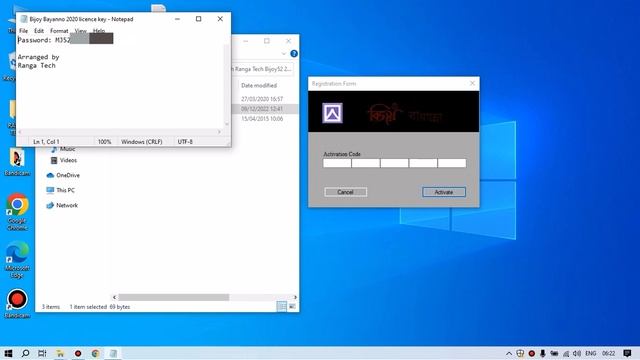Open Notepad Edit menu
This screenshot has width=640, height=360.
(39, 31)
